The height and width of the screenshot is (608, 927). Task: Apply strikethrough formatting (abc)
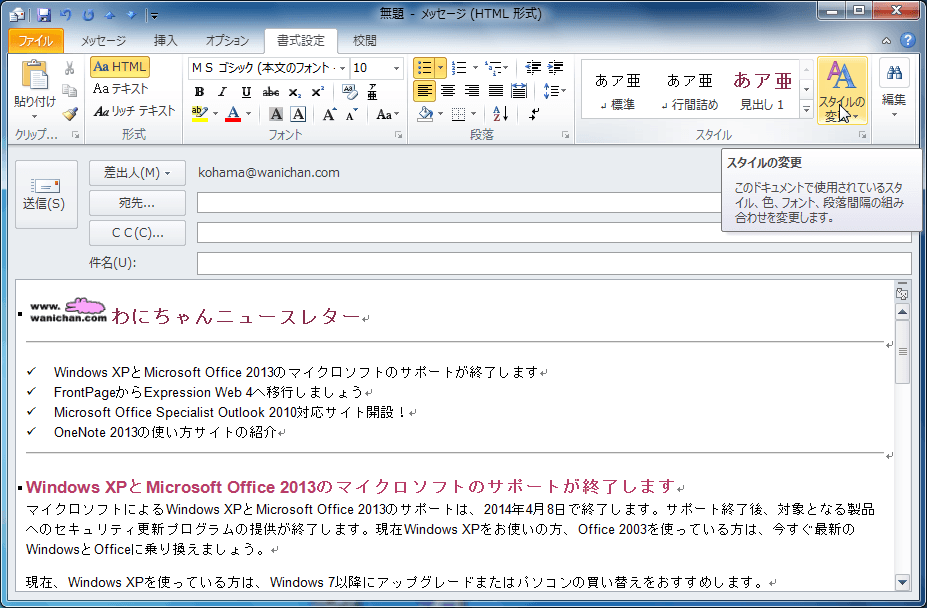pyautogui.click(x=271, y=92)
